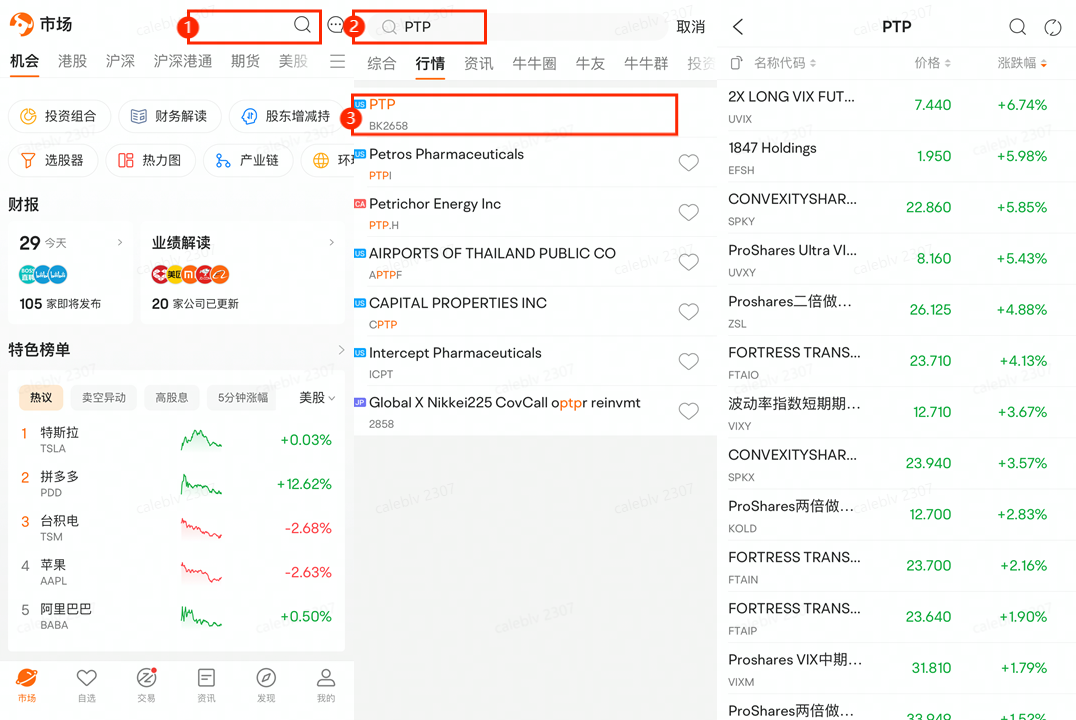Screen dimensions: 1076x720
Task: Go to 交易 in bottom navigation
Action: coord(146,685)
